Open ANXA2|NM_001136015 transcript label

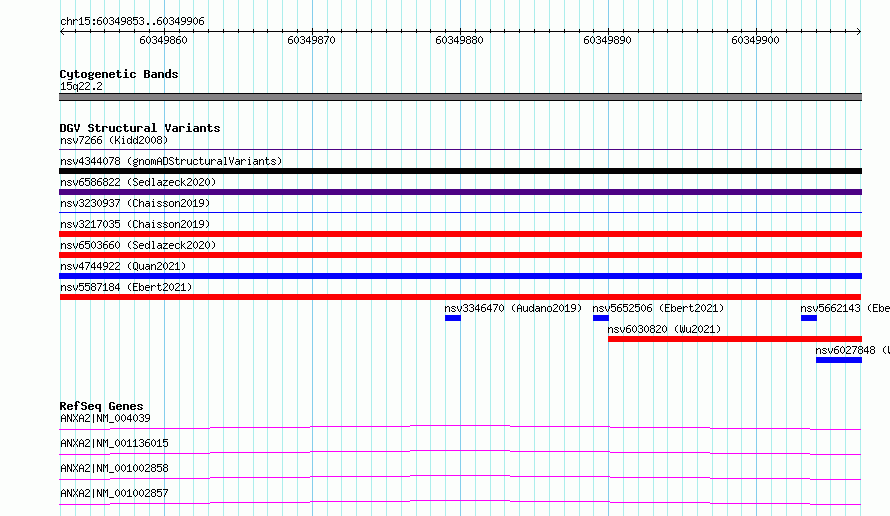tap(114, 443)
